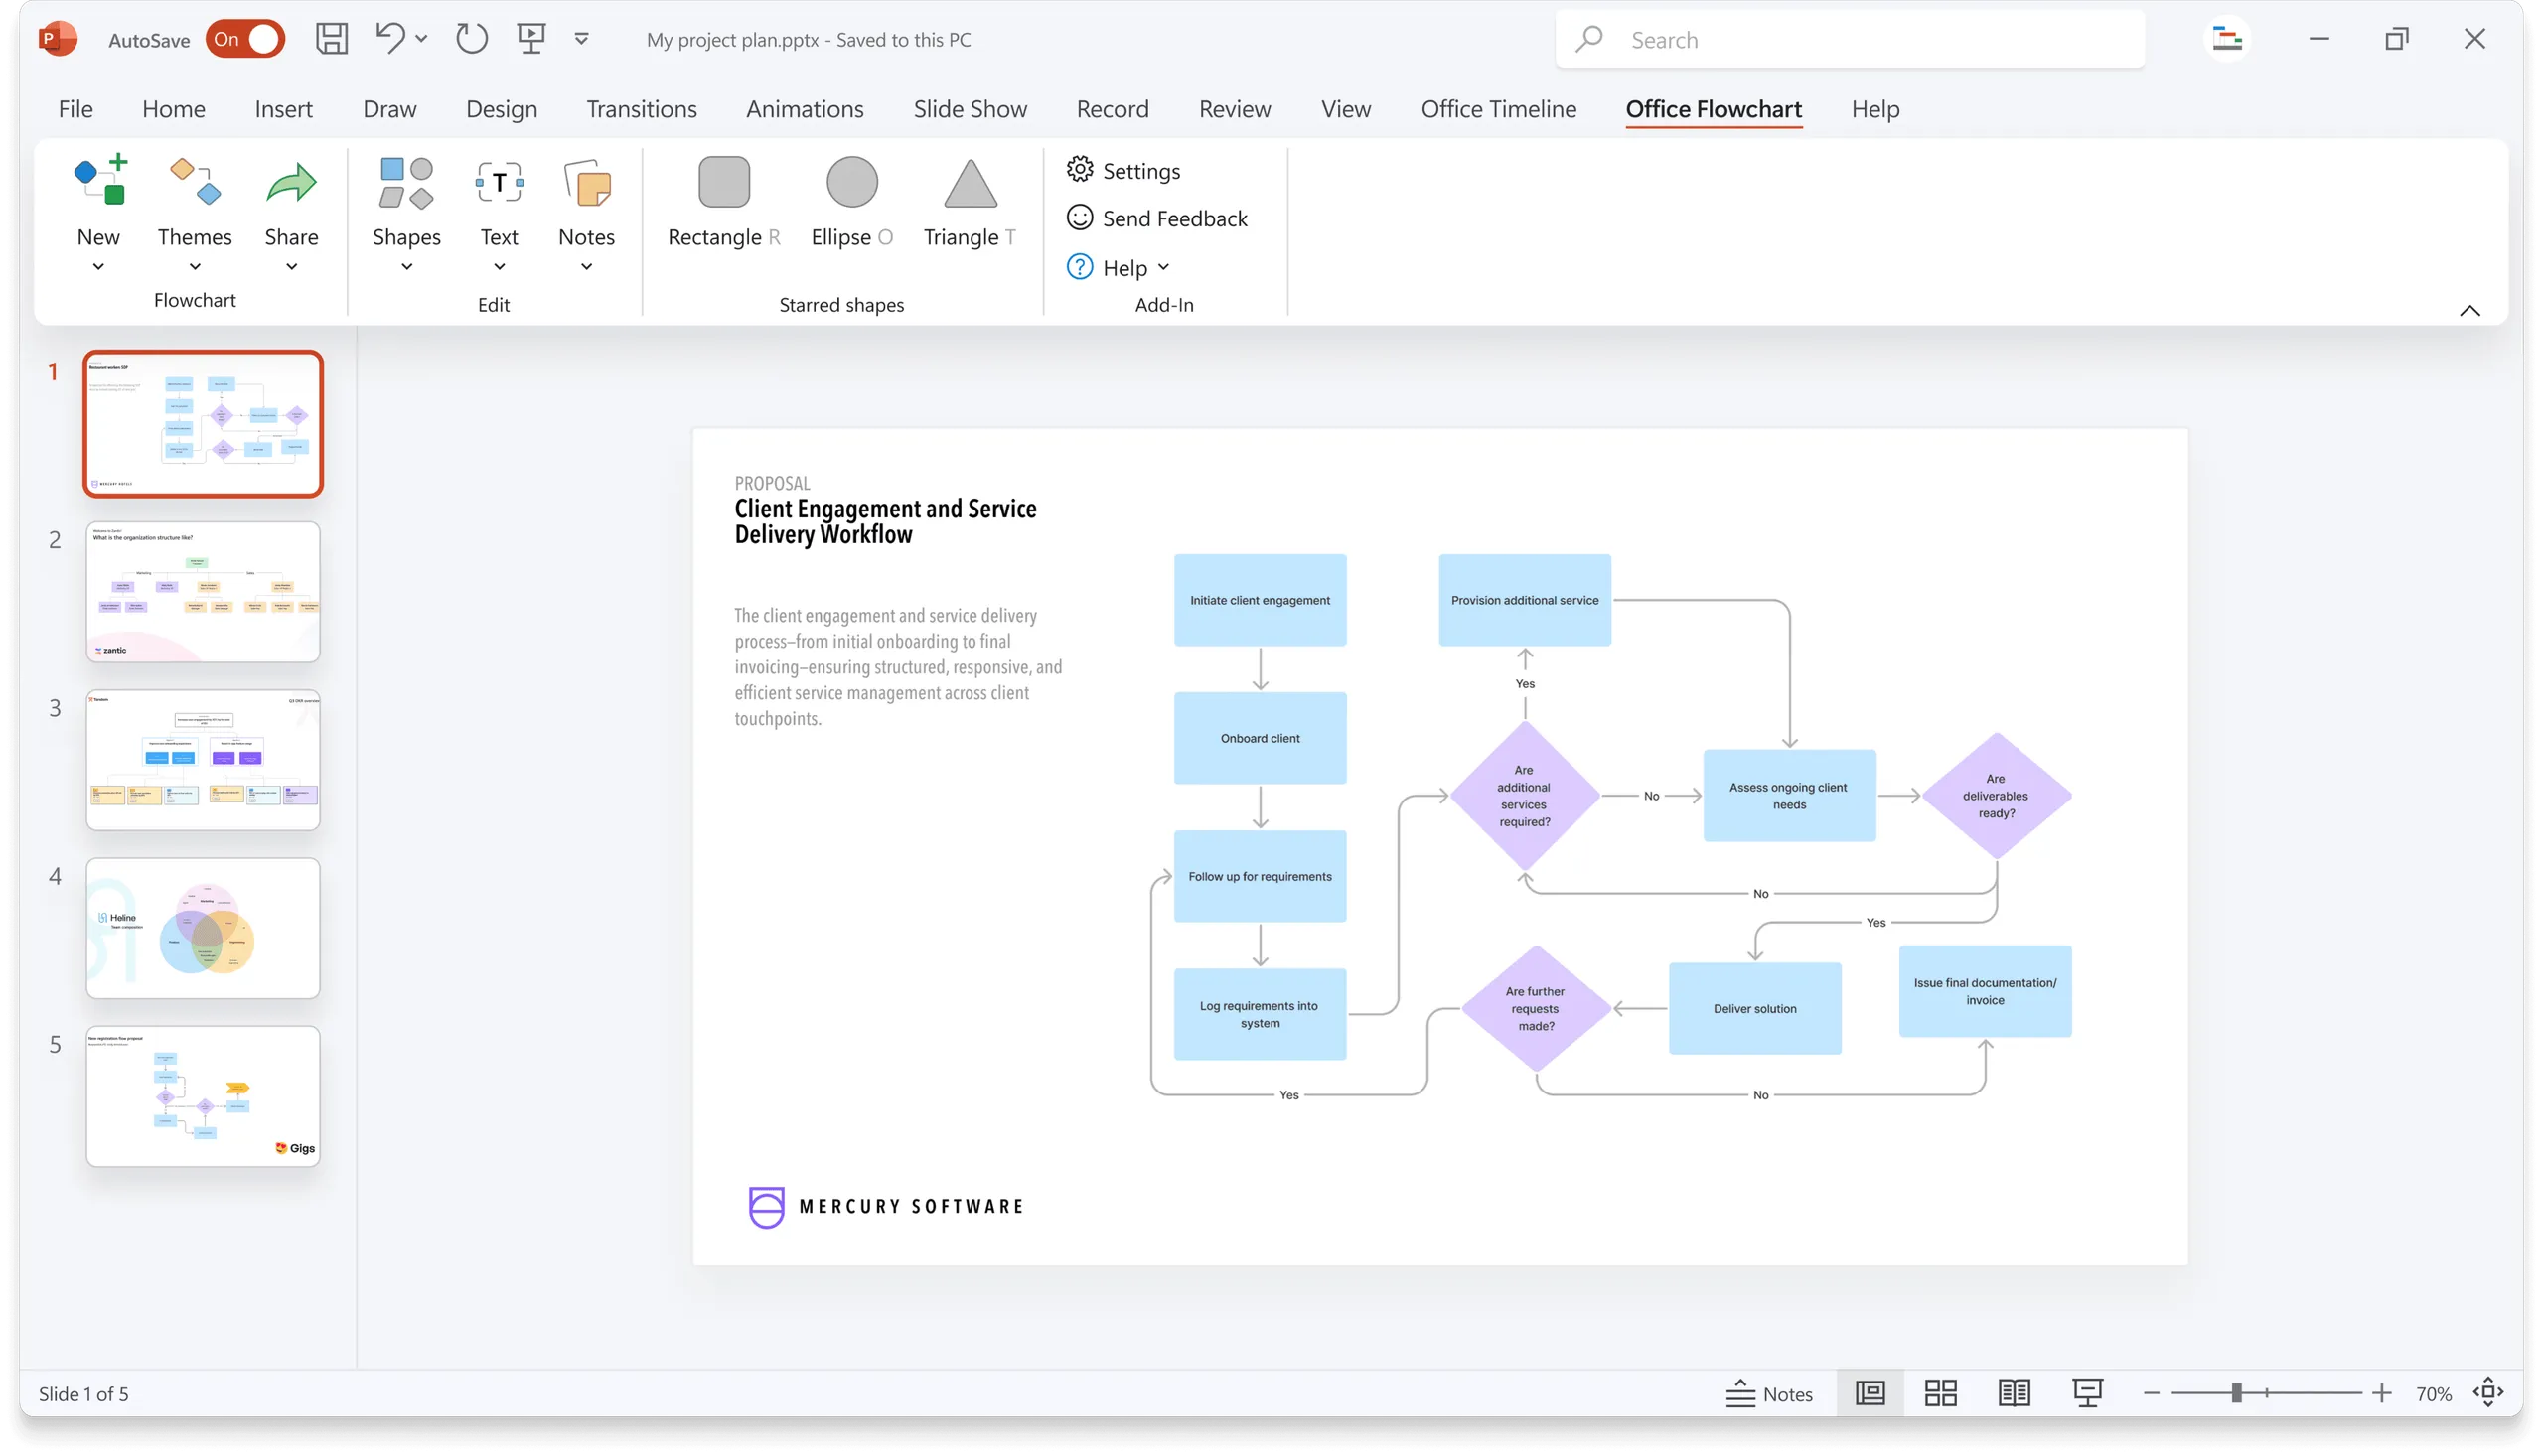2543x1456 pixels.
Task: Switch to the Home tab
Action: 173,109
